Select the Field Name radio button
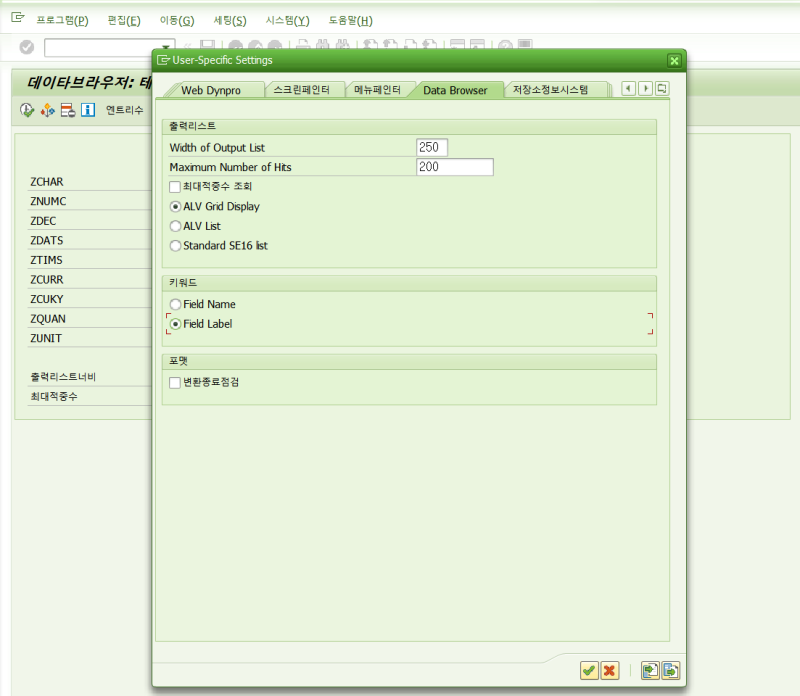 (175, 305)
